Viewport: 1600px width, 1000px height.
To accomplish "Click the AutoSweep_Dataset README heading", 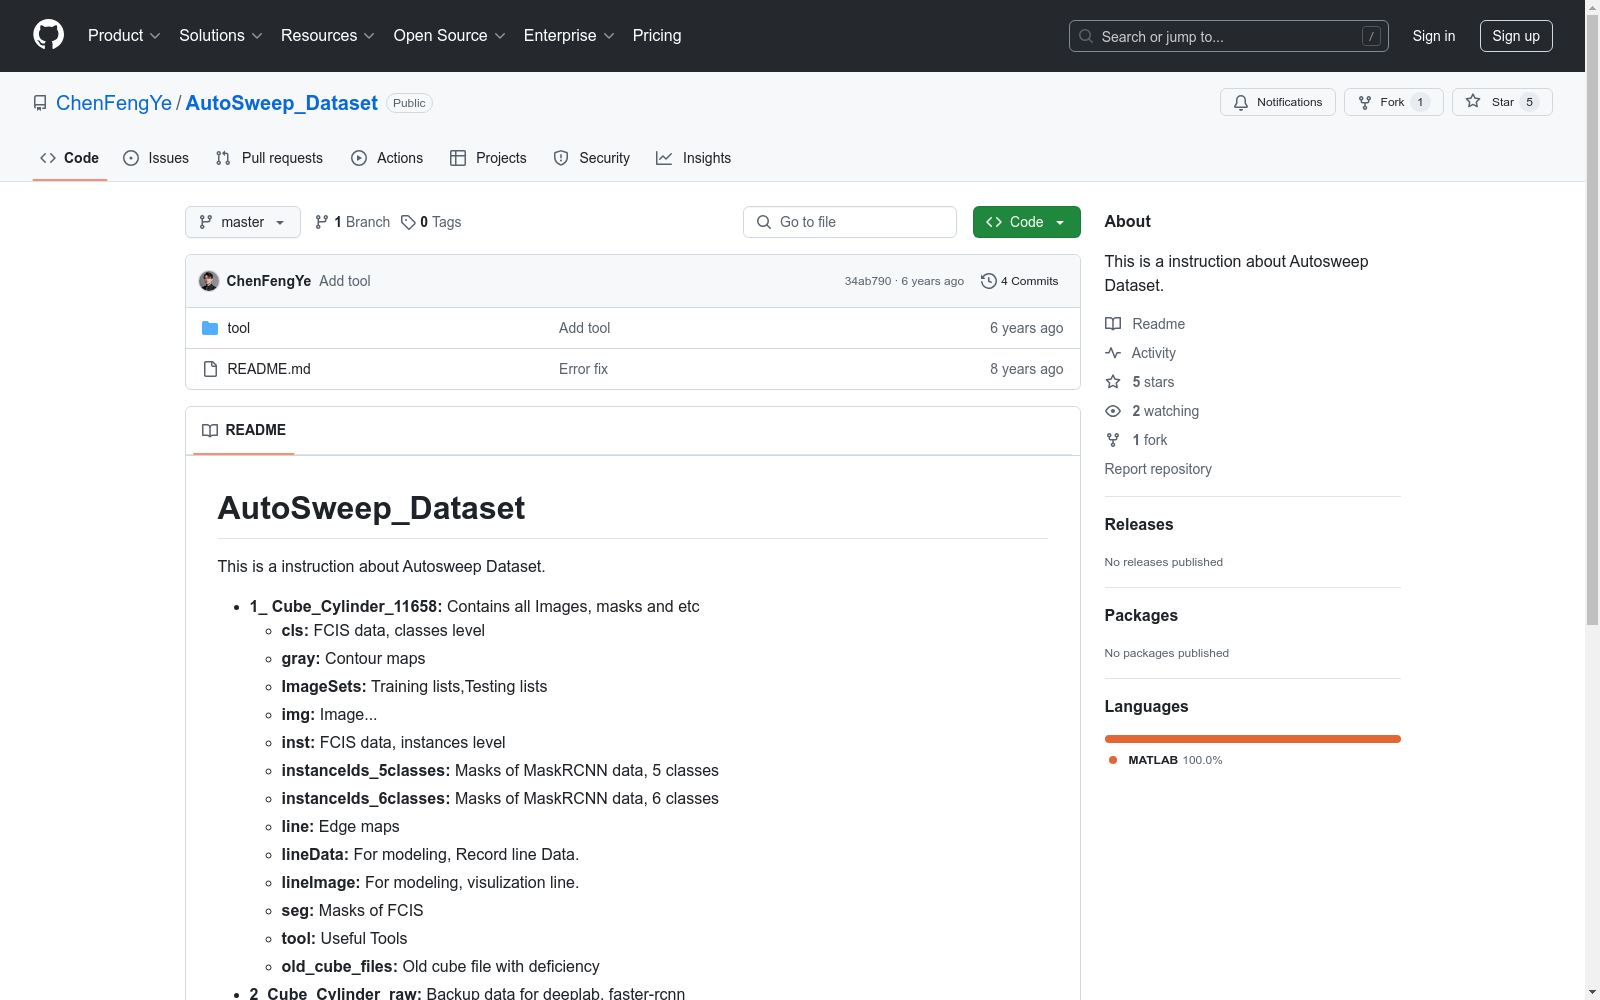I will 371,508.
